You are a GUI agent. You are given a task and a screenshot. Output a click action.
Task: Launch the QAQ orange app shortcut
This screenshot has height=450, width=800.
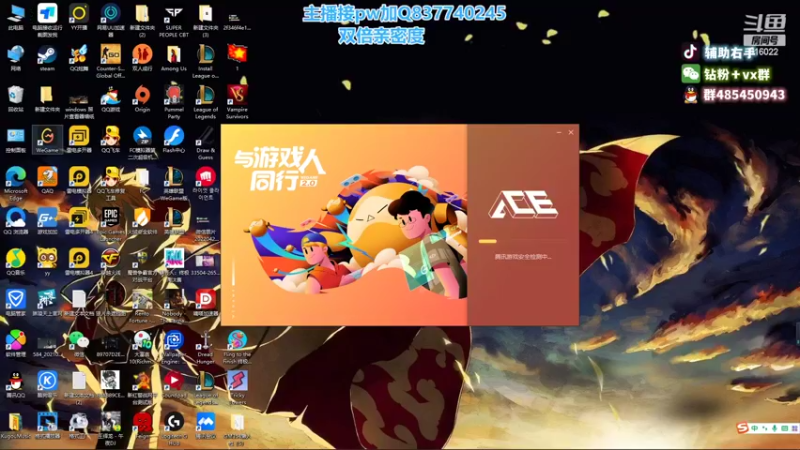point(47,180)
